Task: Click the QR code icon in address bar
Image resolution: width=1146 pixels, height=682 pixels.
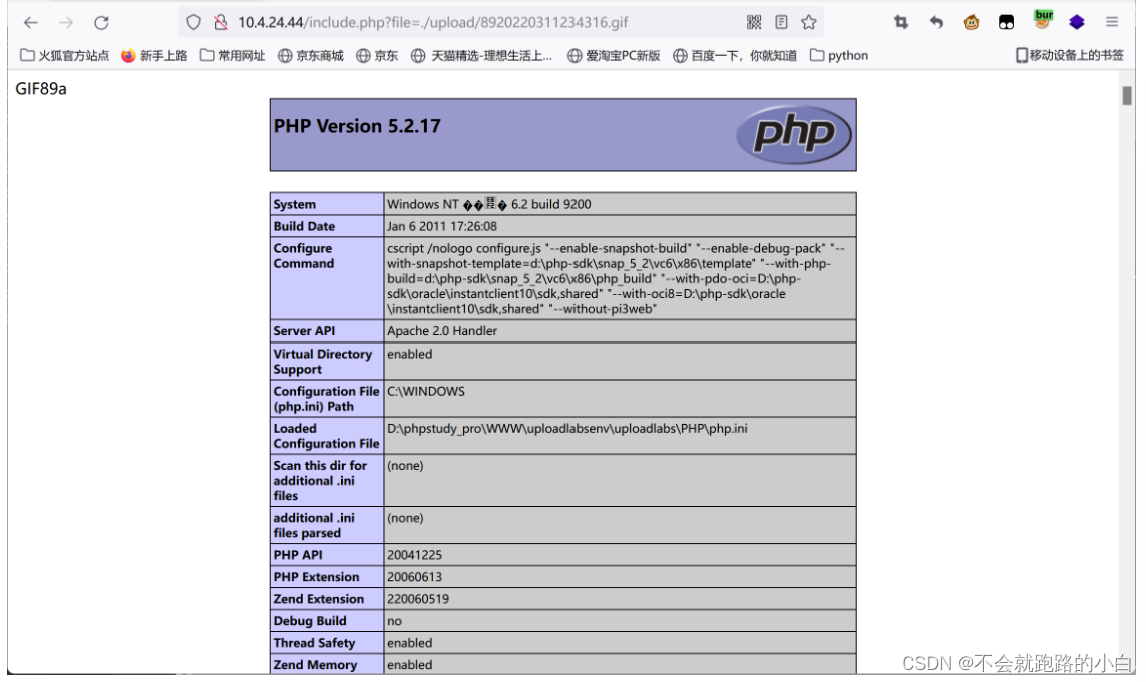Action: point(754,23)
